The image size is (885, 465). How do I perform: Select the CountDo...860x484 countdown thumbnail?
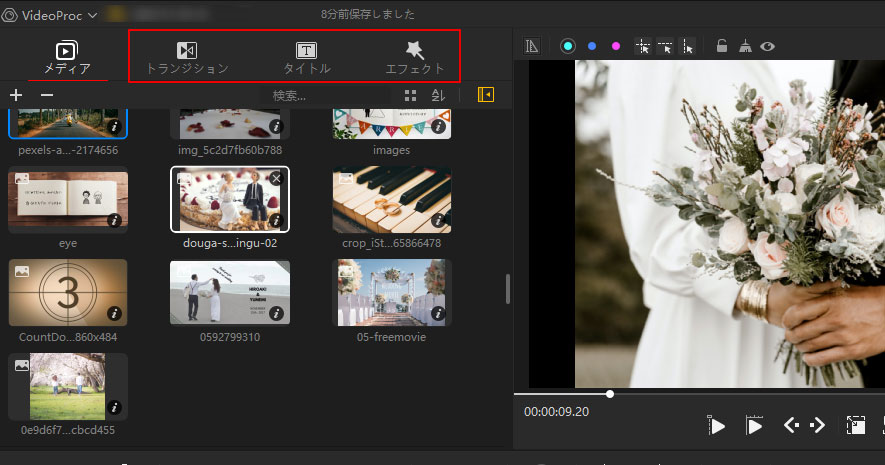[68, 292]
